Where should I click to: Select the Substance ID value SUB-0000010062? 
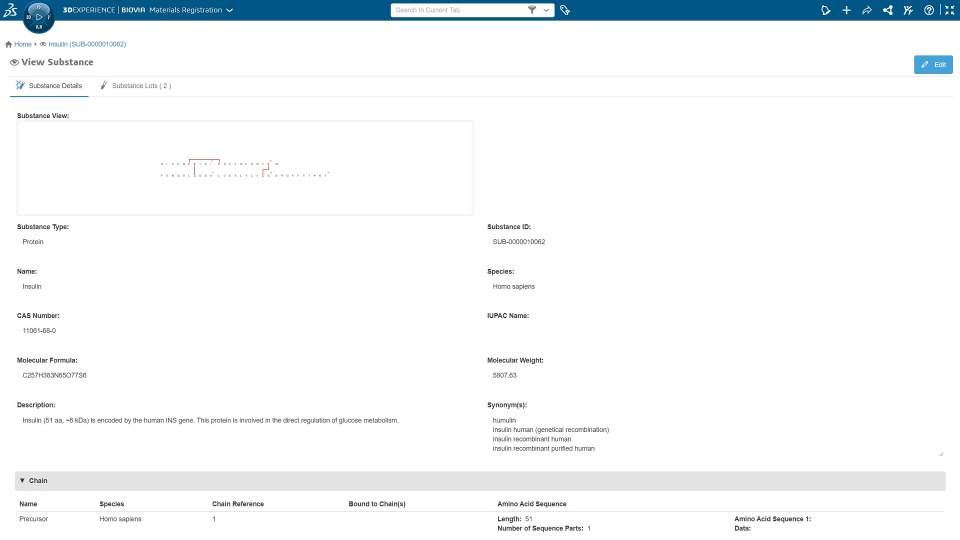[519, 242]
